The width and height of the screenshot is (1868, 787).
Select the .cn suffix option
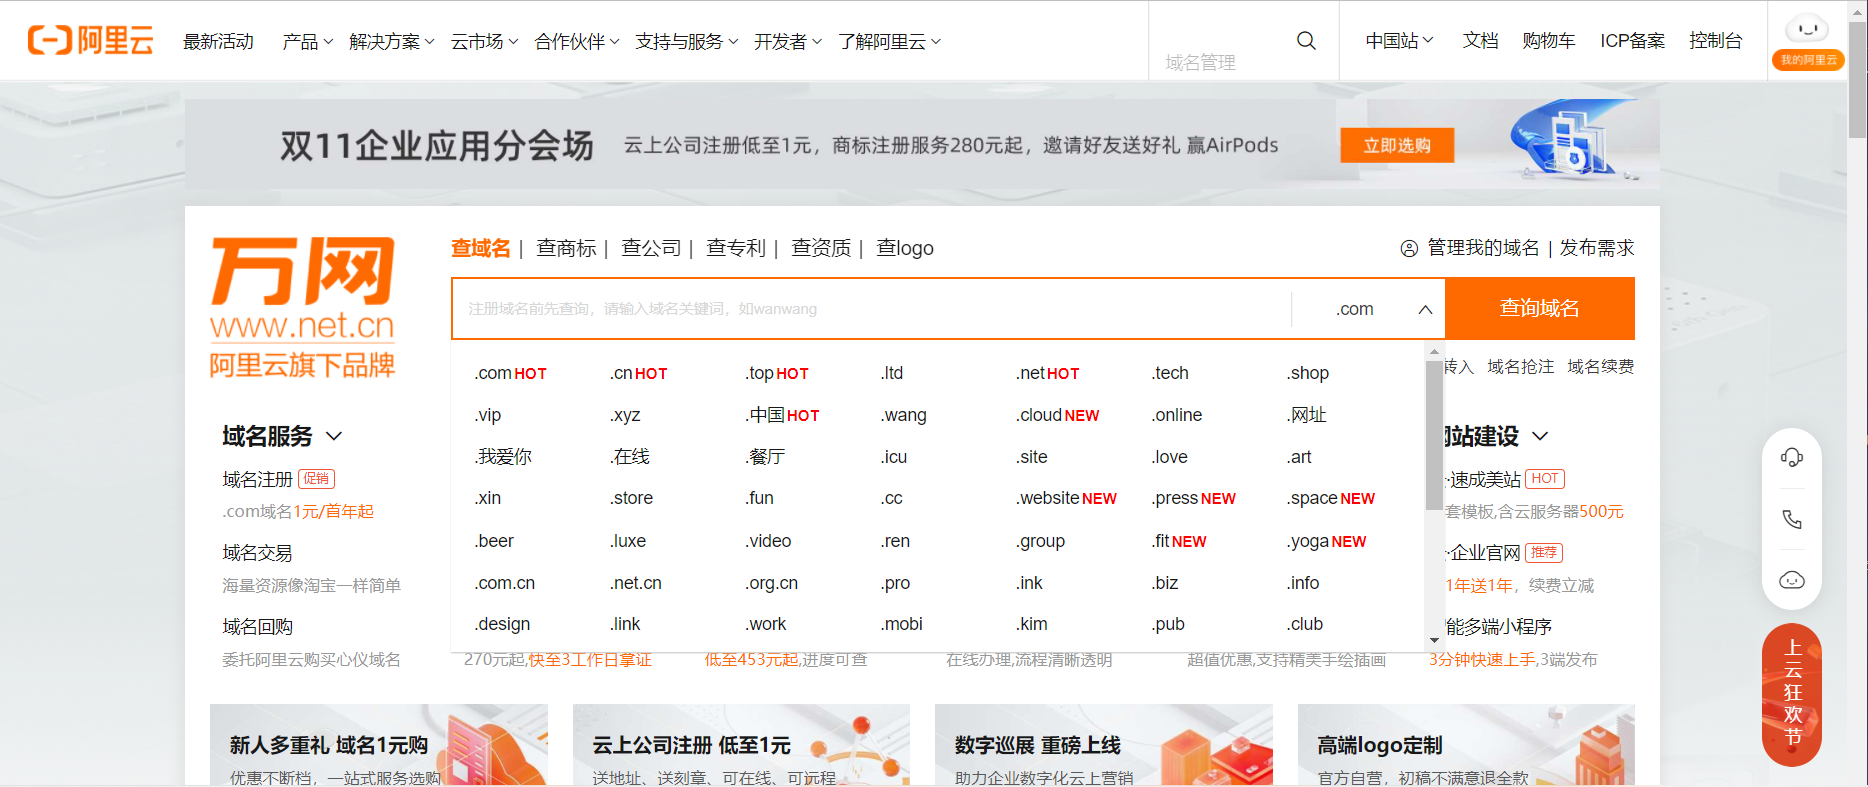638,373
